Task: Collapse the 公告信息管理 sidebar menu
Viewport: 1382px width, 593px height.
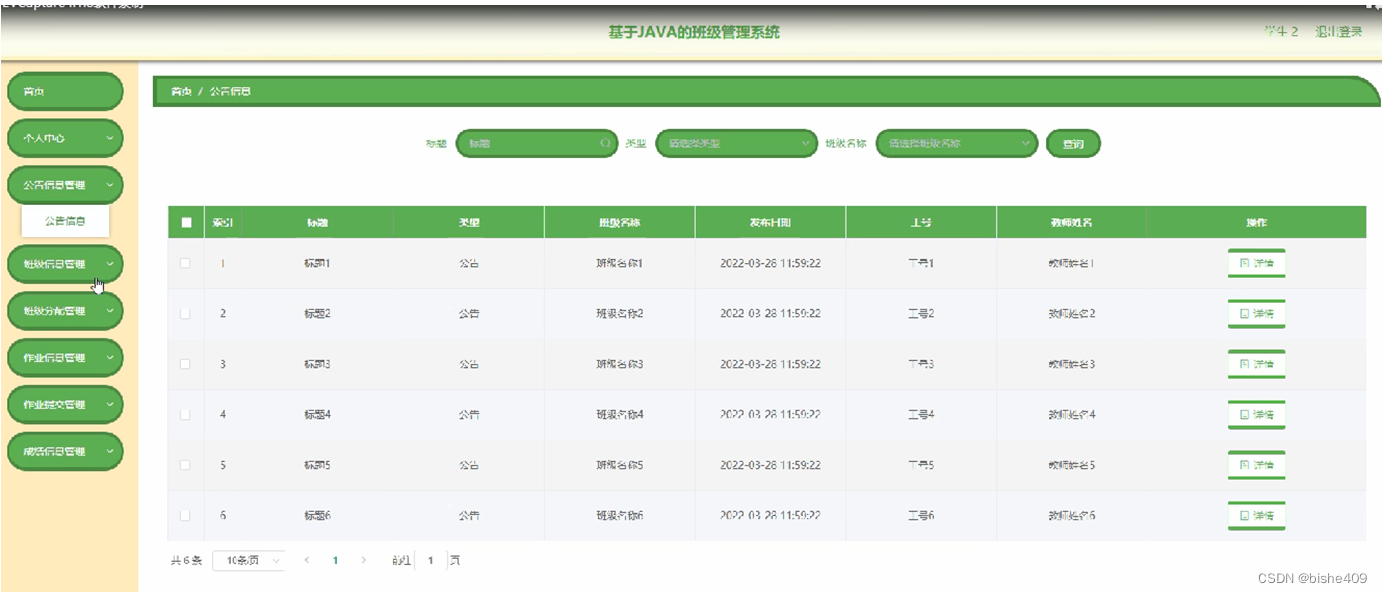Action: [65, 185]
